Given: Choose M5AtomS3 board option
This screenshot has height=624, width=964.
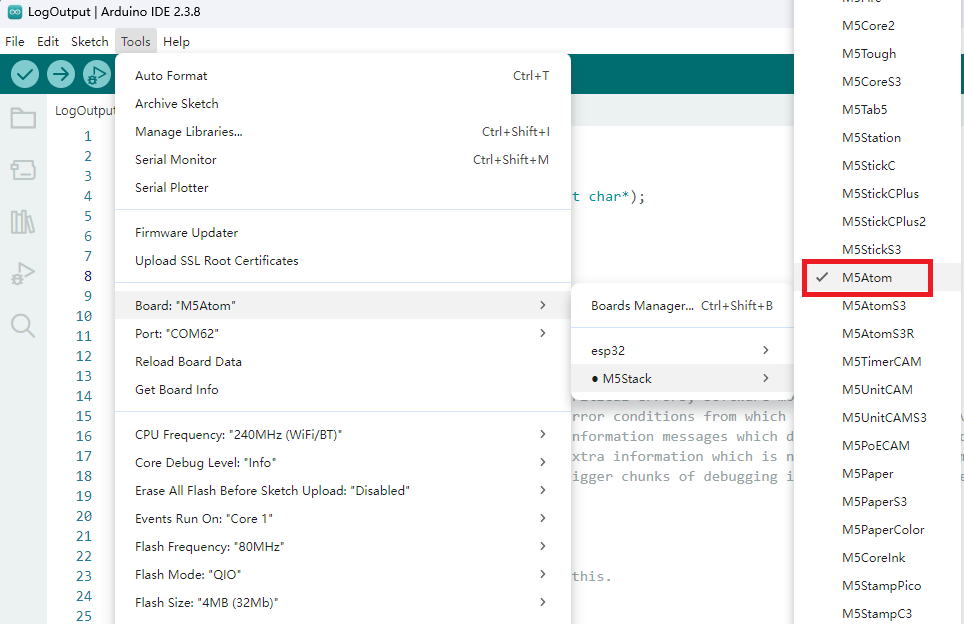Looking at the screenshot, I should [873, 305].
